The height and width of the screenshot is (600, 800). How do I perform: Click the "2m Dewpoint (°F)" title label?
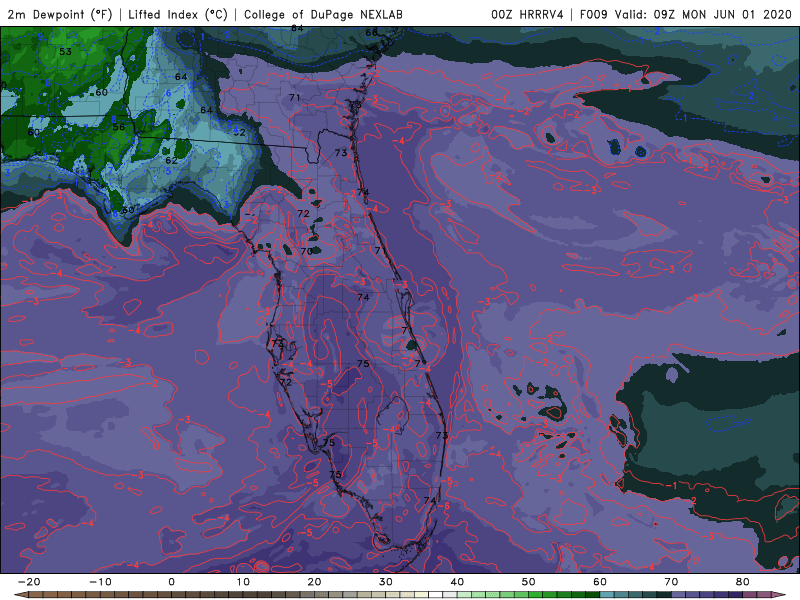click(x=60, y=14)
